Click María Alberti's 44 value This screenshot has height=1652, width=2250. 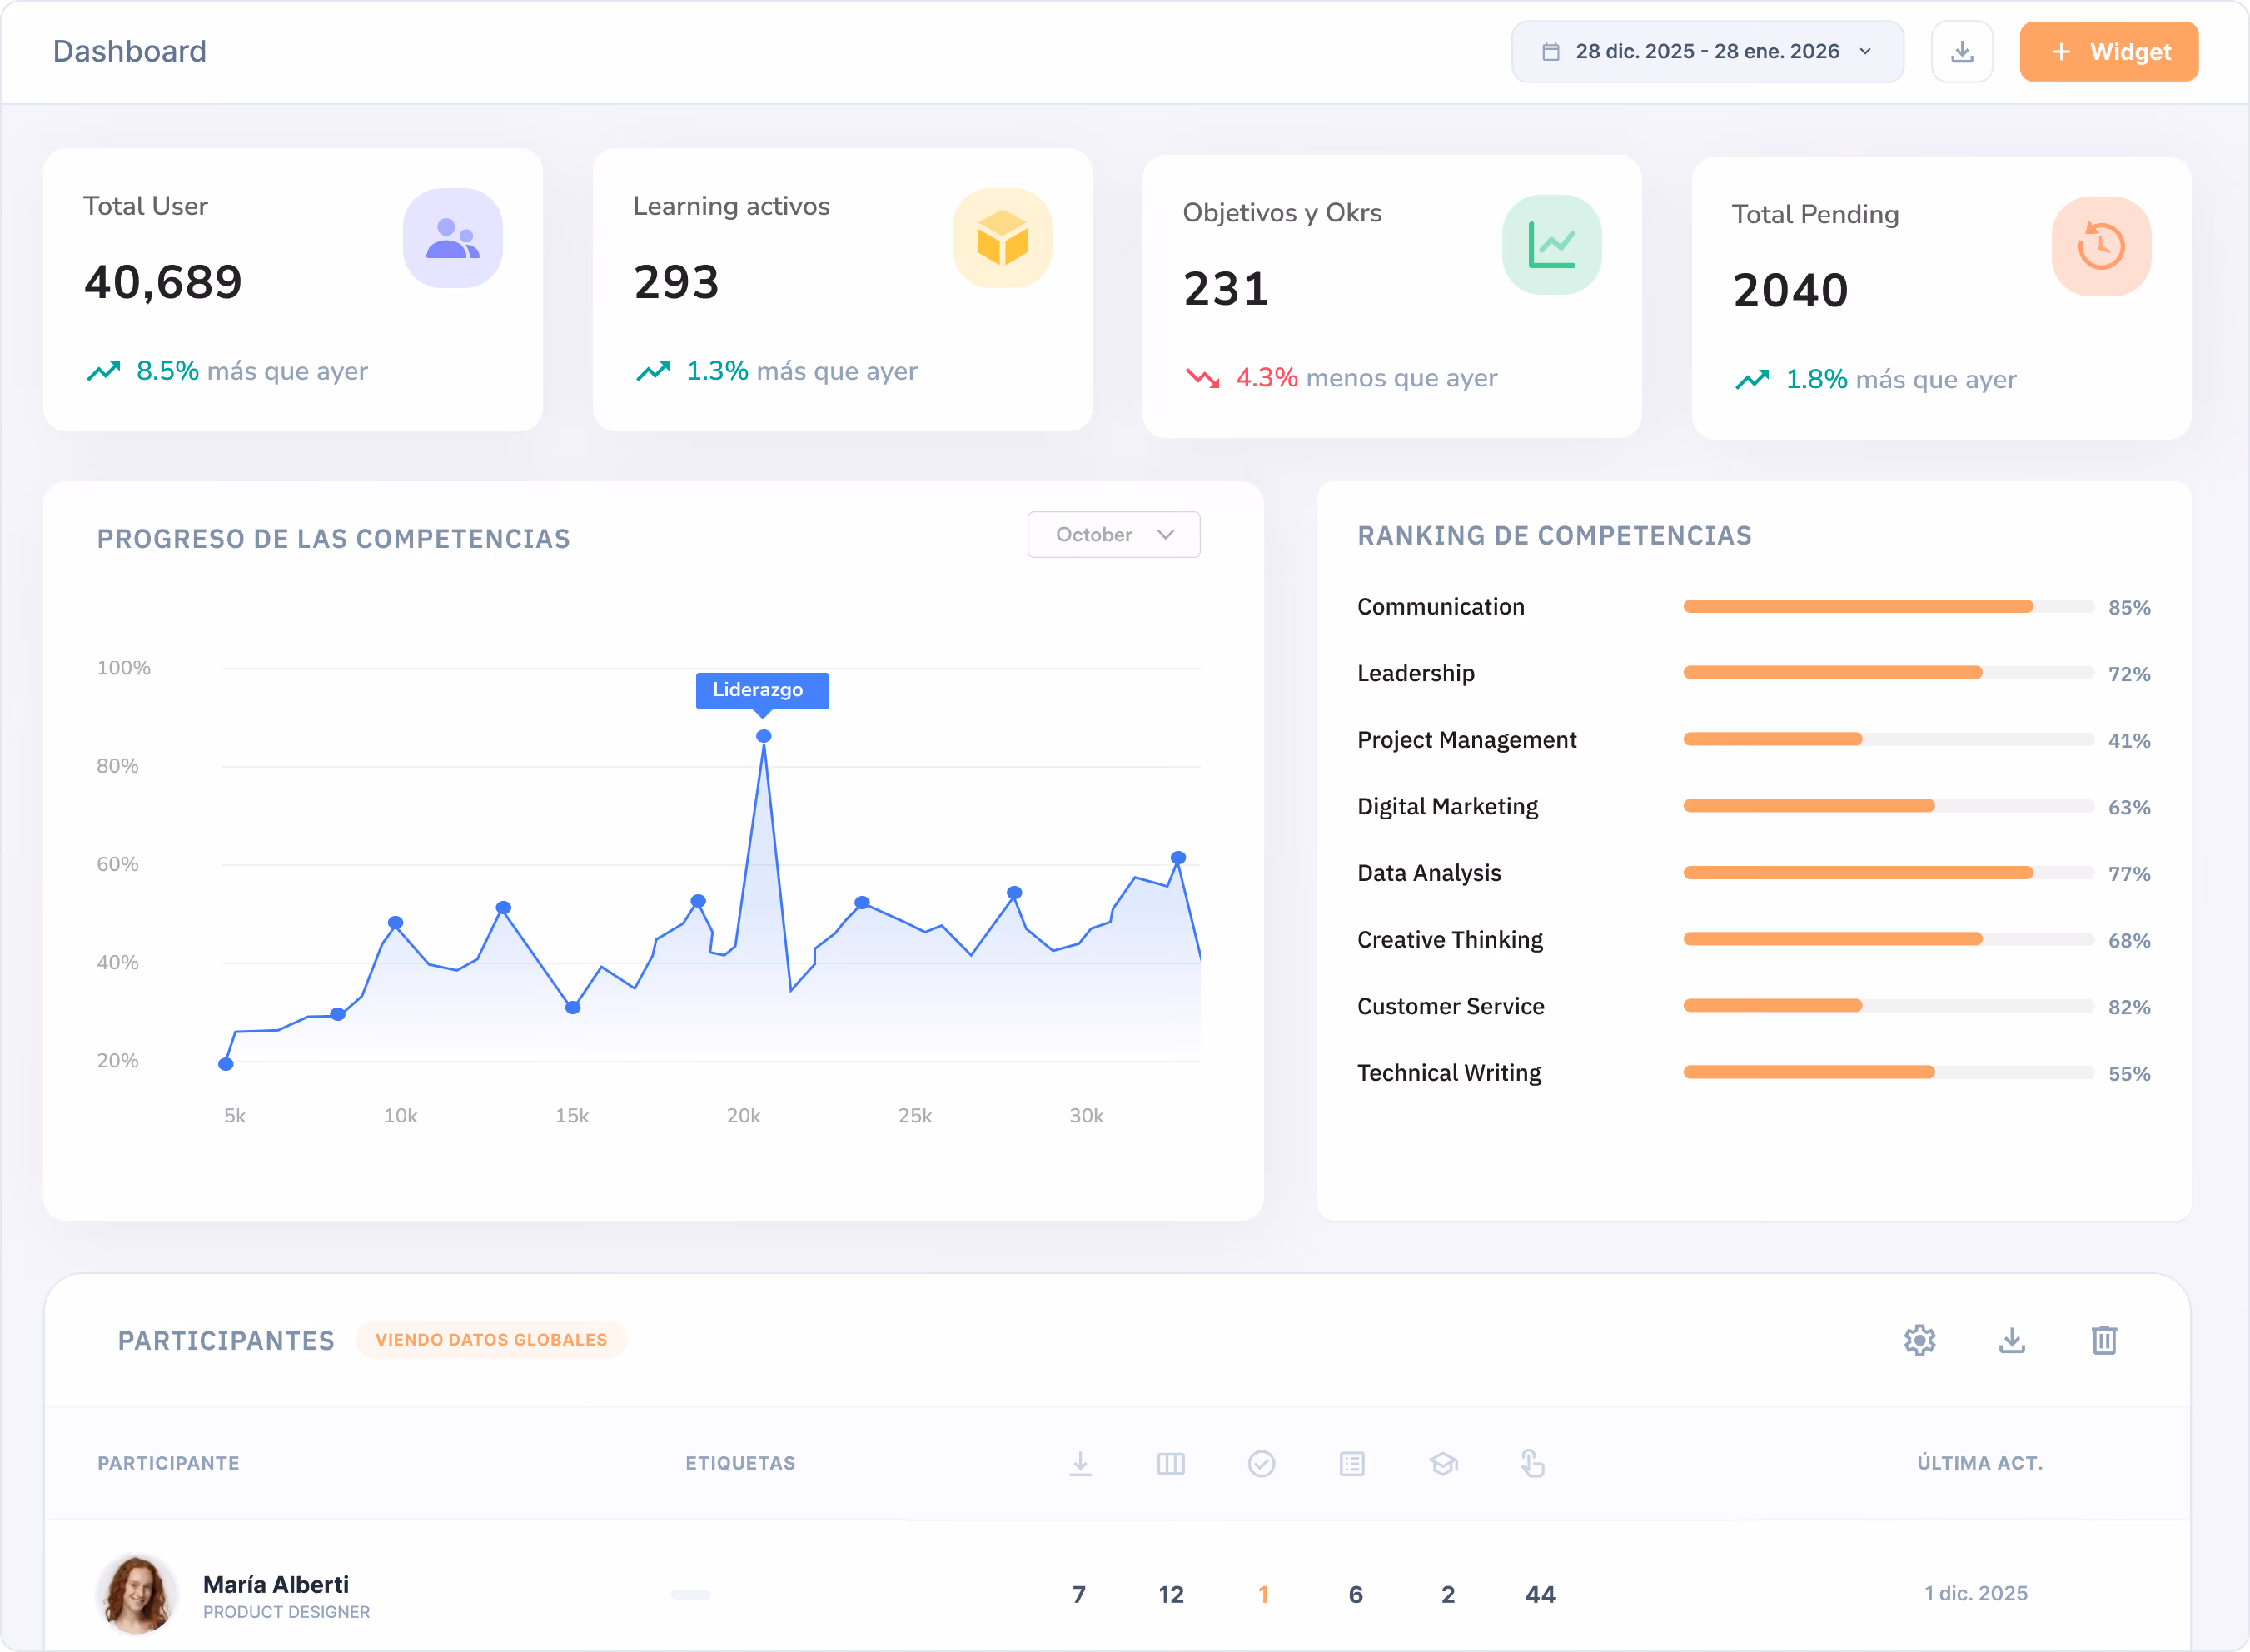pos(1539,1594)
